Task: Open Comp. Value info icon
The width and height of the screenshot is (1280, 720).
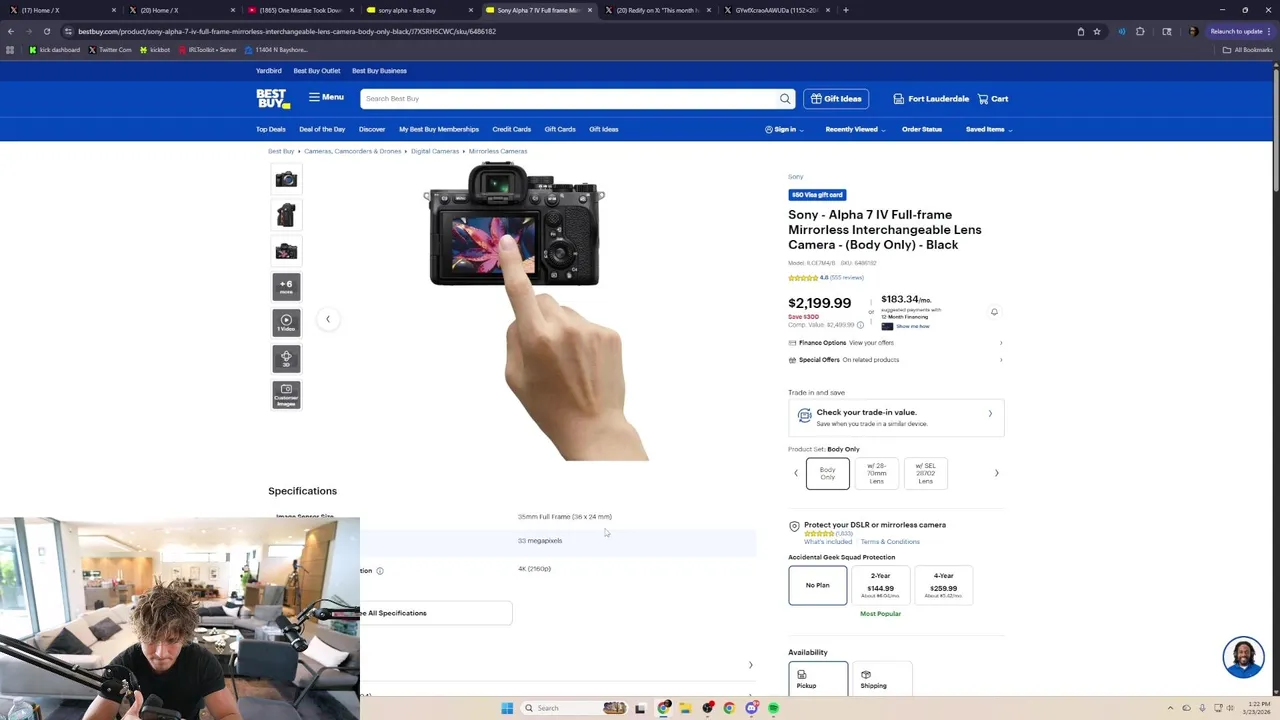Action: click(860, 325)
